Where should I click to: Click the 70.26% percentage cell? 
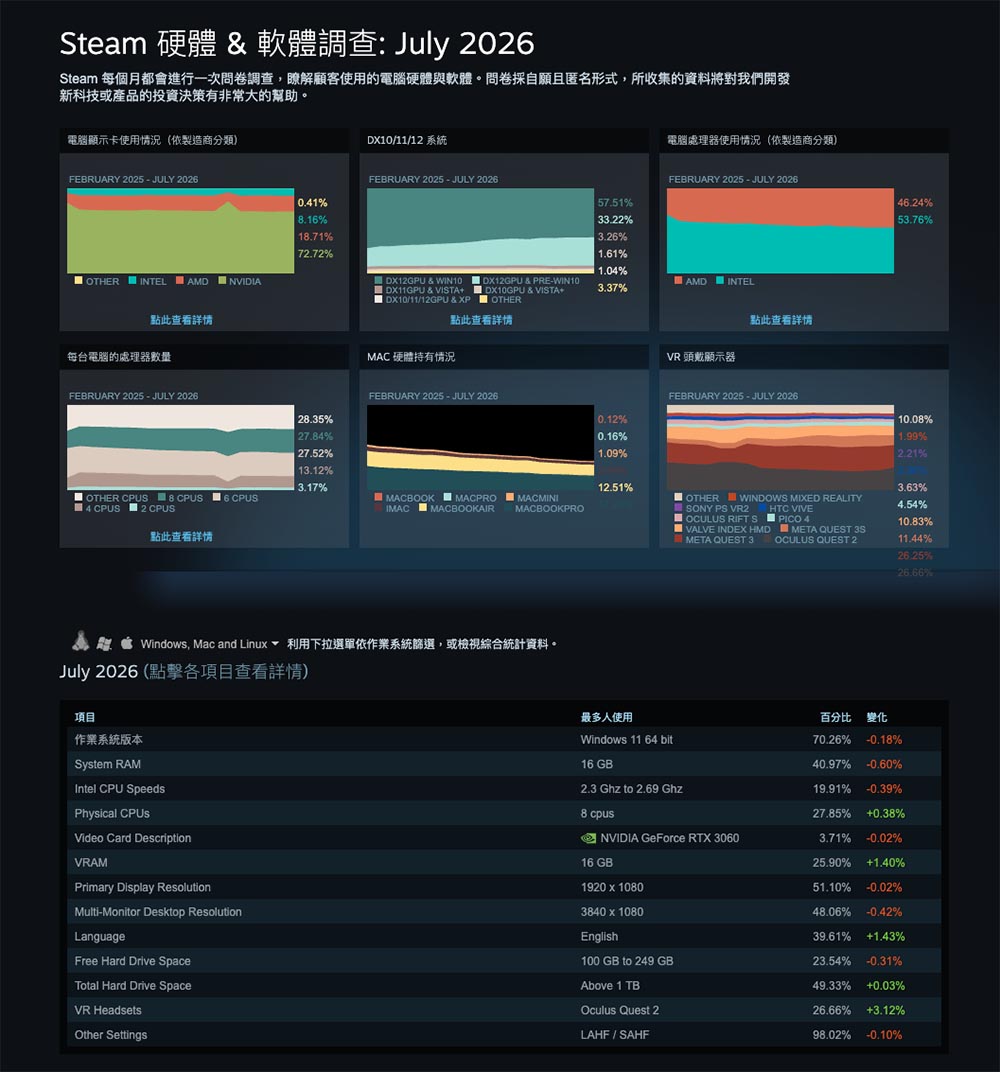point(832,740)
